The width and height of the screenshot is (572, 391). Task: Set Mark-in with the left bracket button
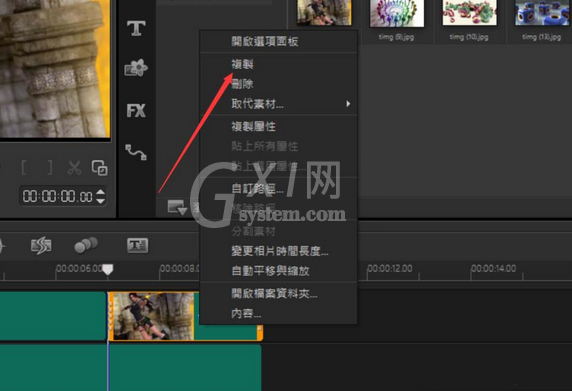pos(24,168)
